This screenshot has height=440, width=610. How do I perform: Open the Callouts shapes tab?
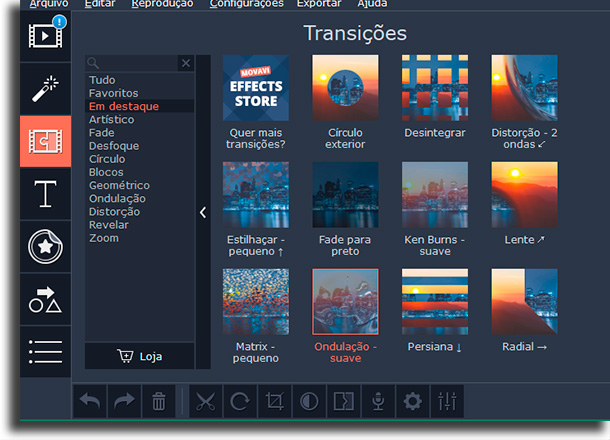point(46,300)
